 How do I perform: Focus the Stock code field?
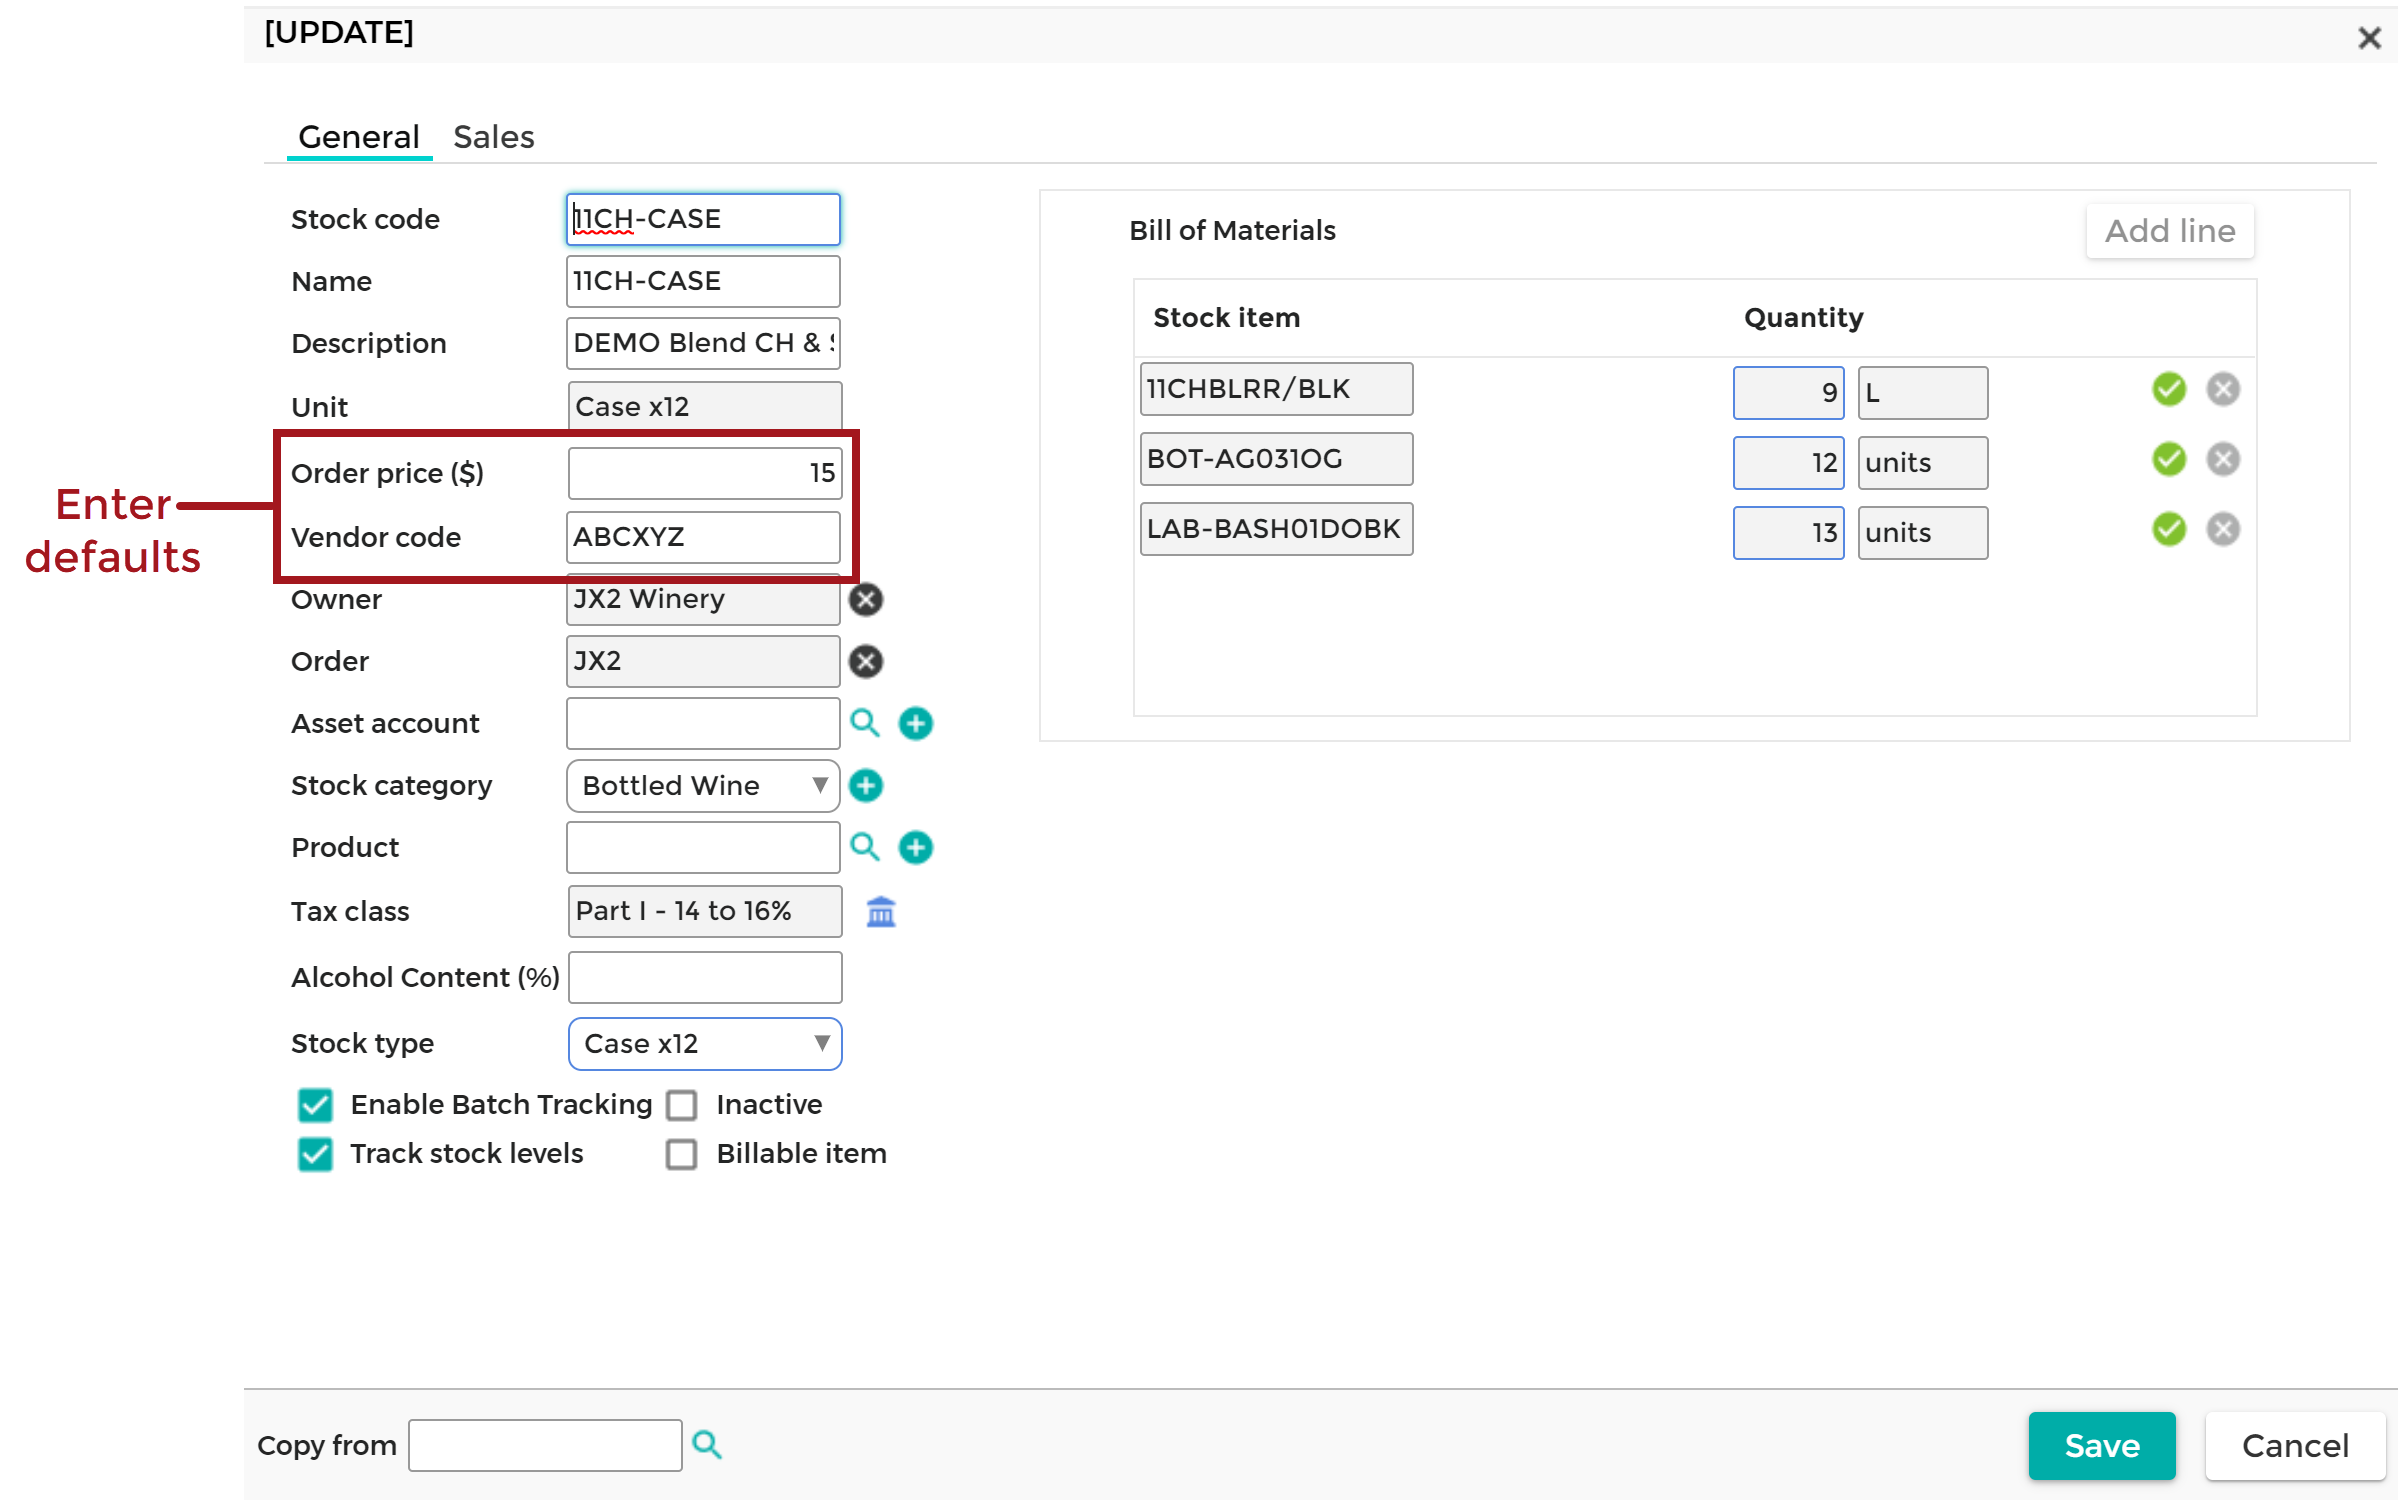tap(703, 219)
